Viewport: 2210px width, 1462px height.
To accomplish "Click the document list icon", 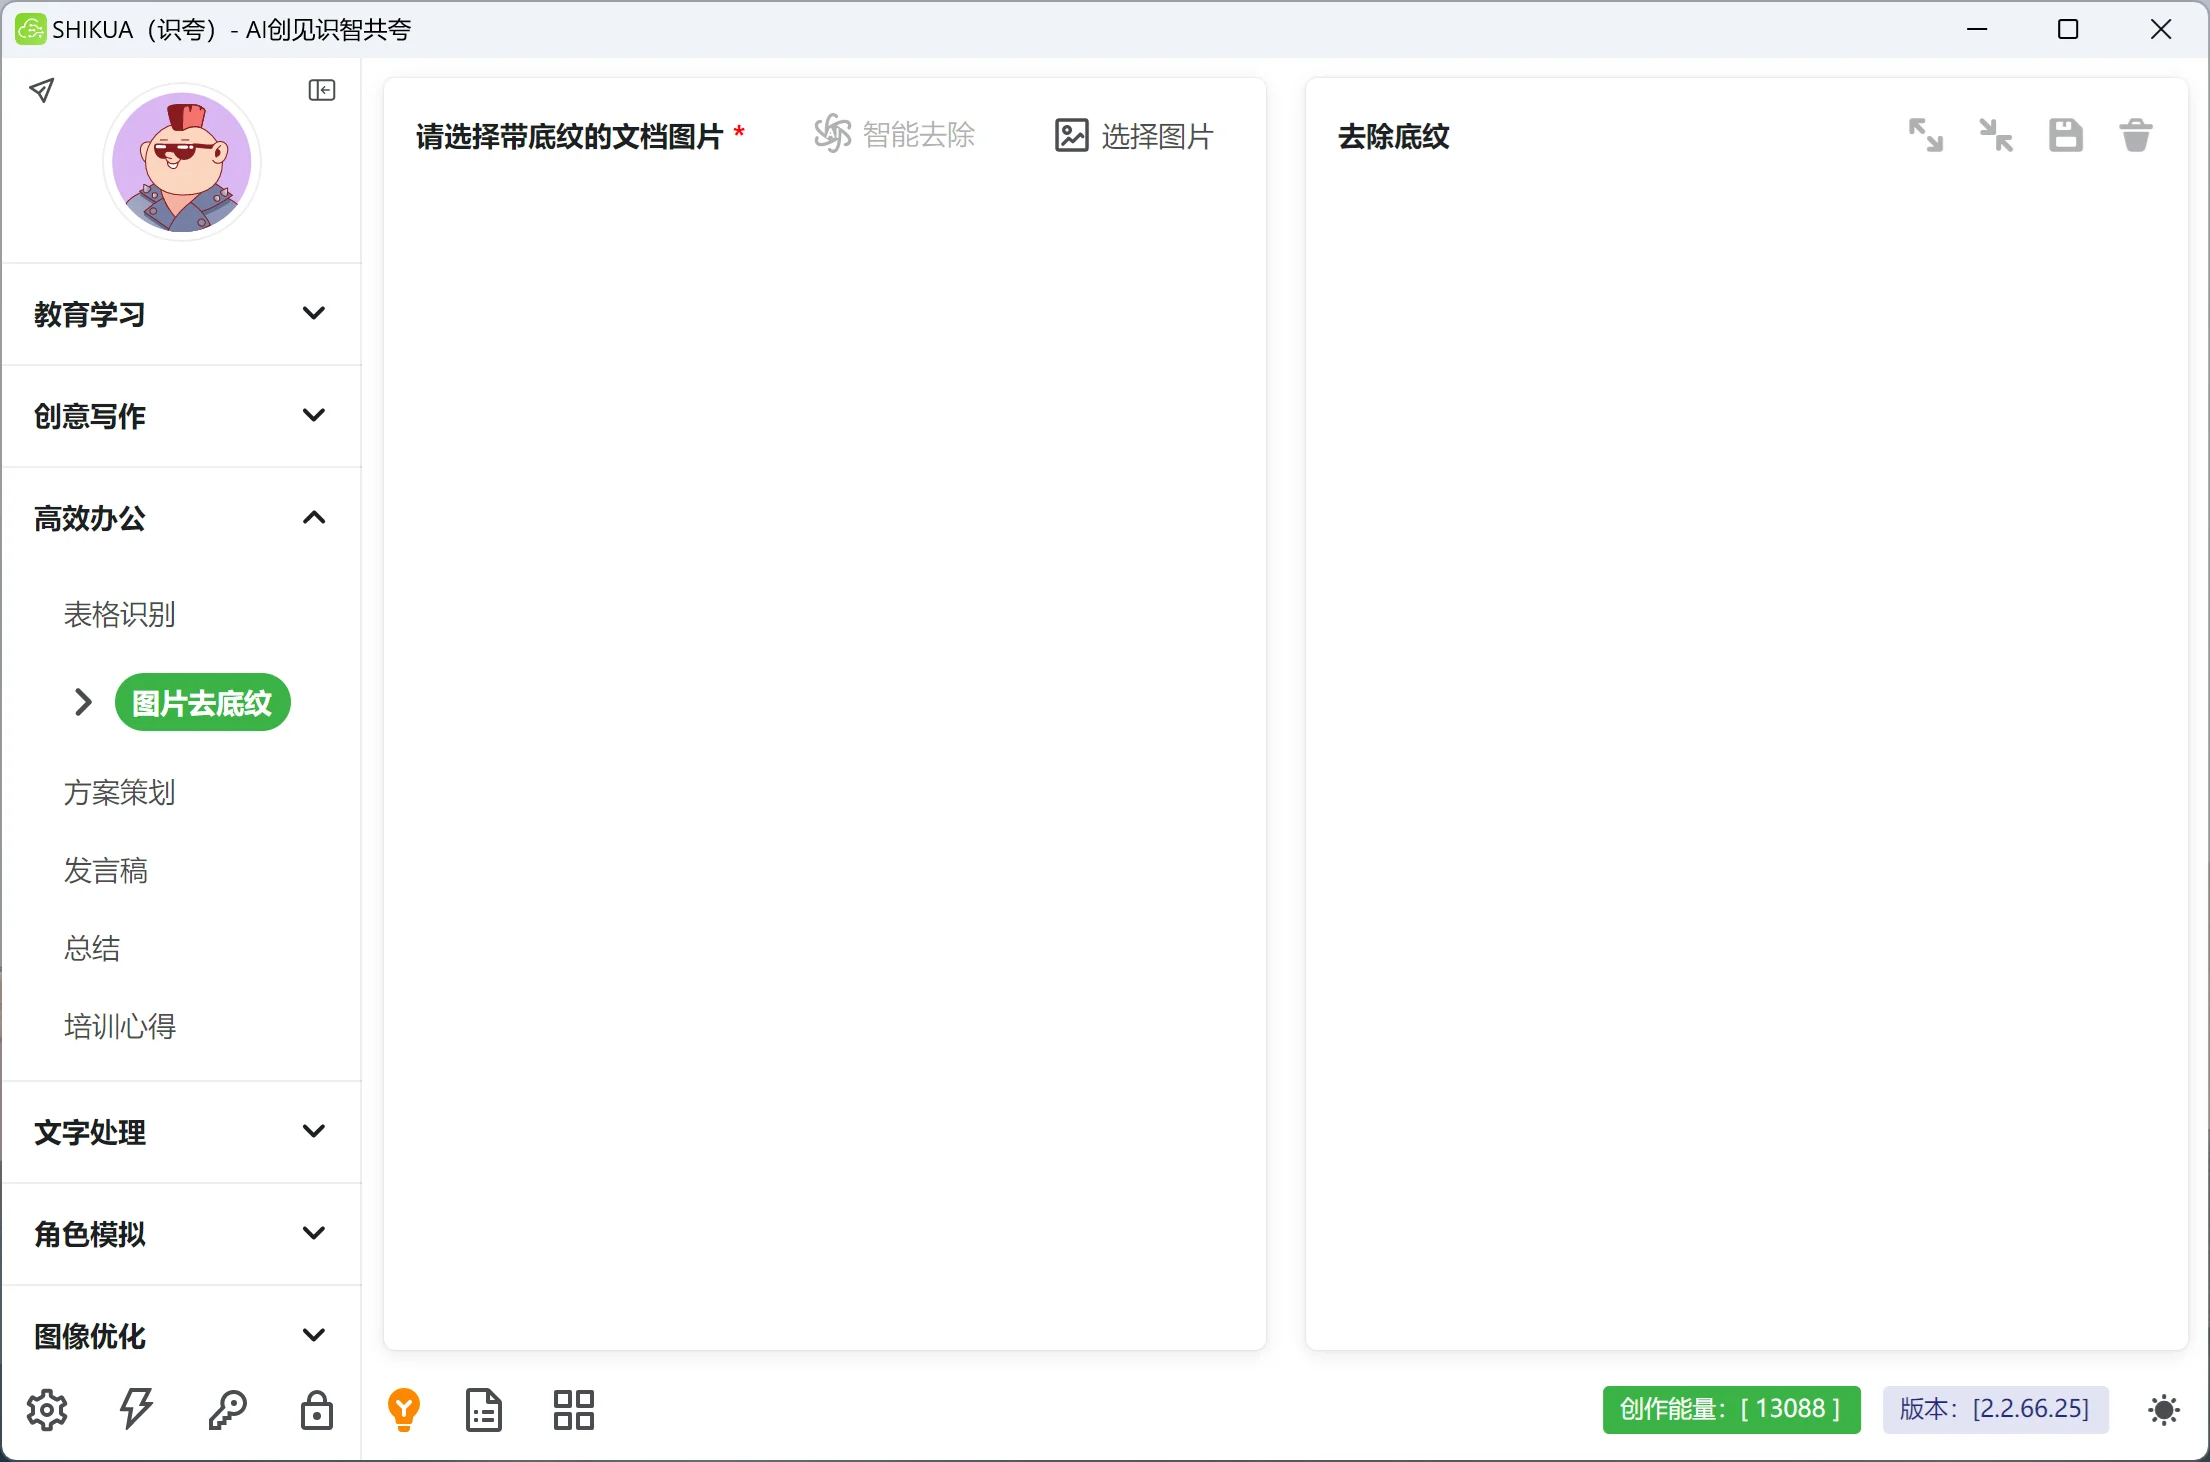I will pyautogui.click(x=484, y=1410).
